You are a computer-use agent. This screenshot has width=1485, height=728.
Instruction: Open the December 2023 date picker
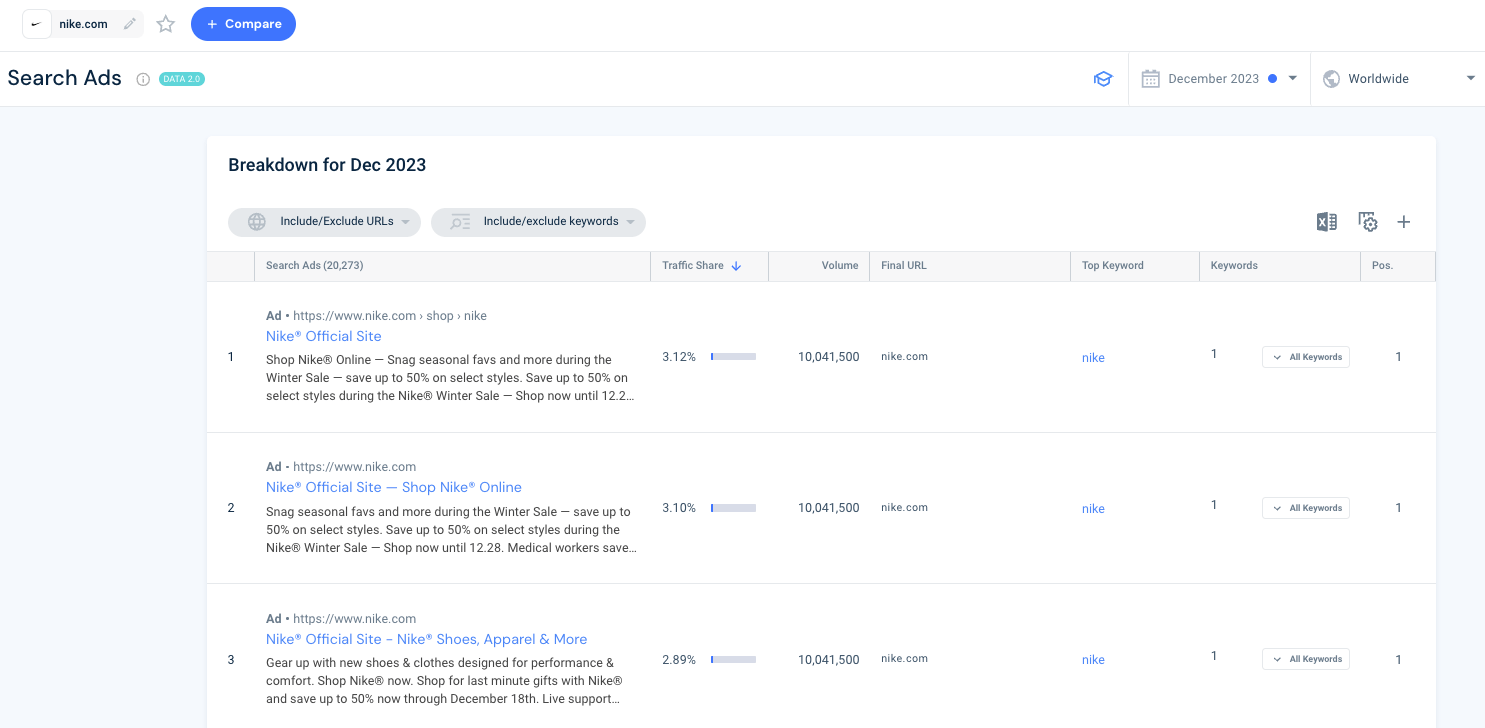point(1216,78)
